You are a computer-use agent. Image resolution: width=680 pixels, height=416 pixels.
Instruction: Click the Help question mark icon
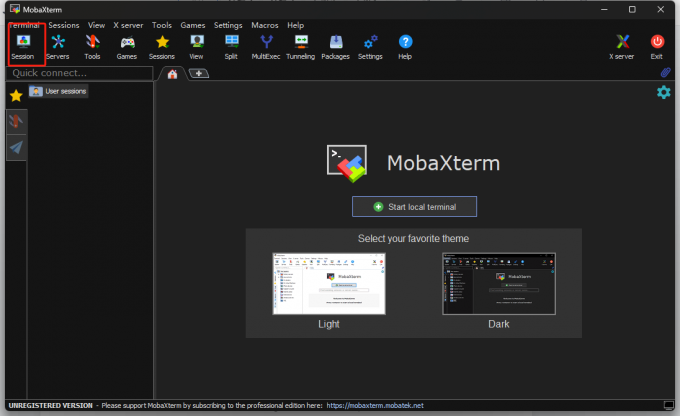click(x=405, y=46)
